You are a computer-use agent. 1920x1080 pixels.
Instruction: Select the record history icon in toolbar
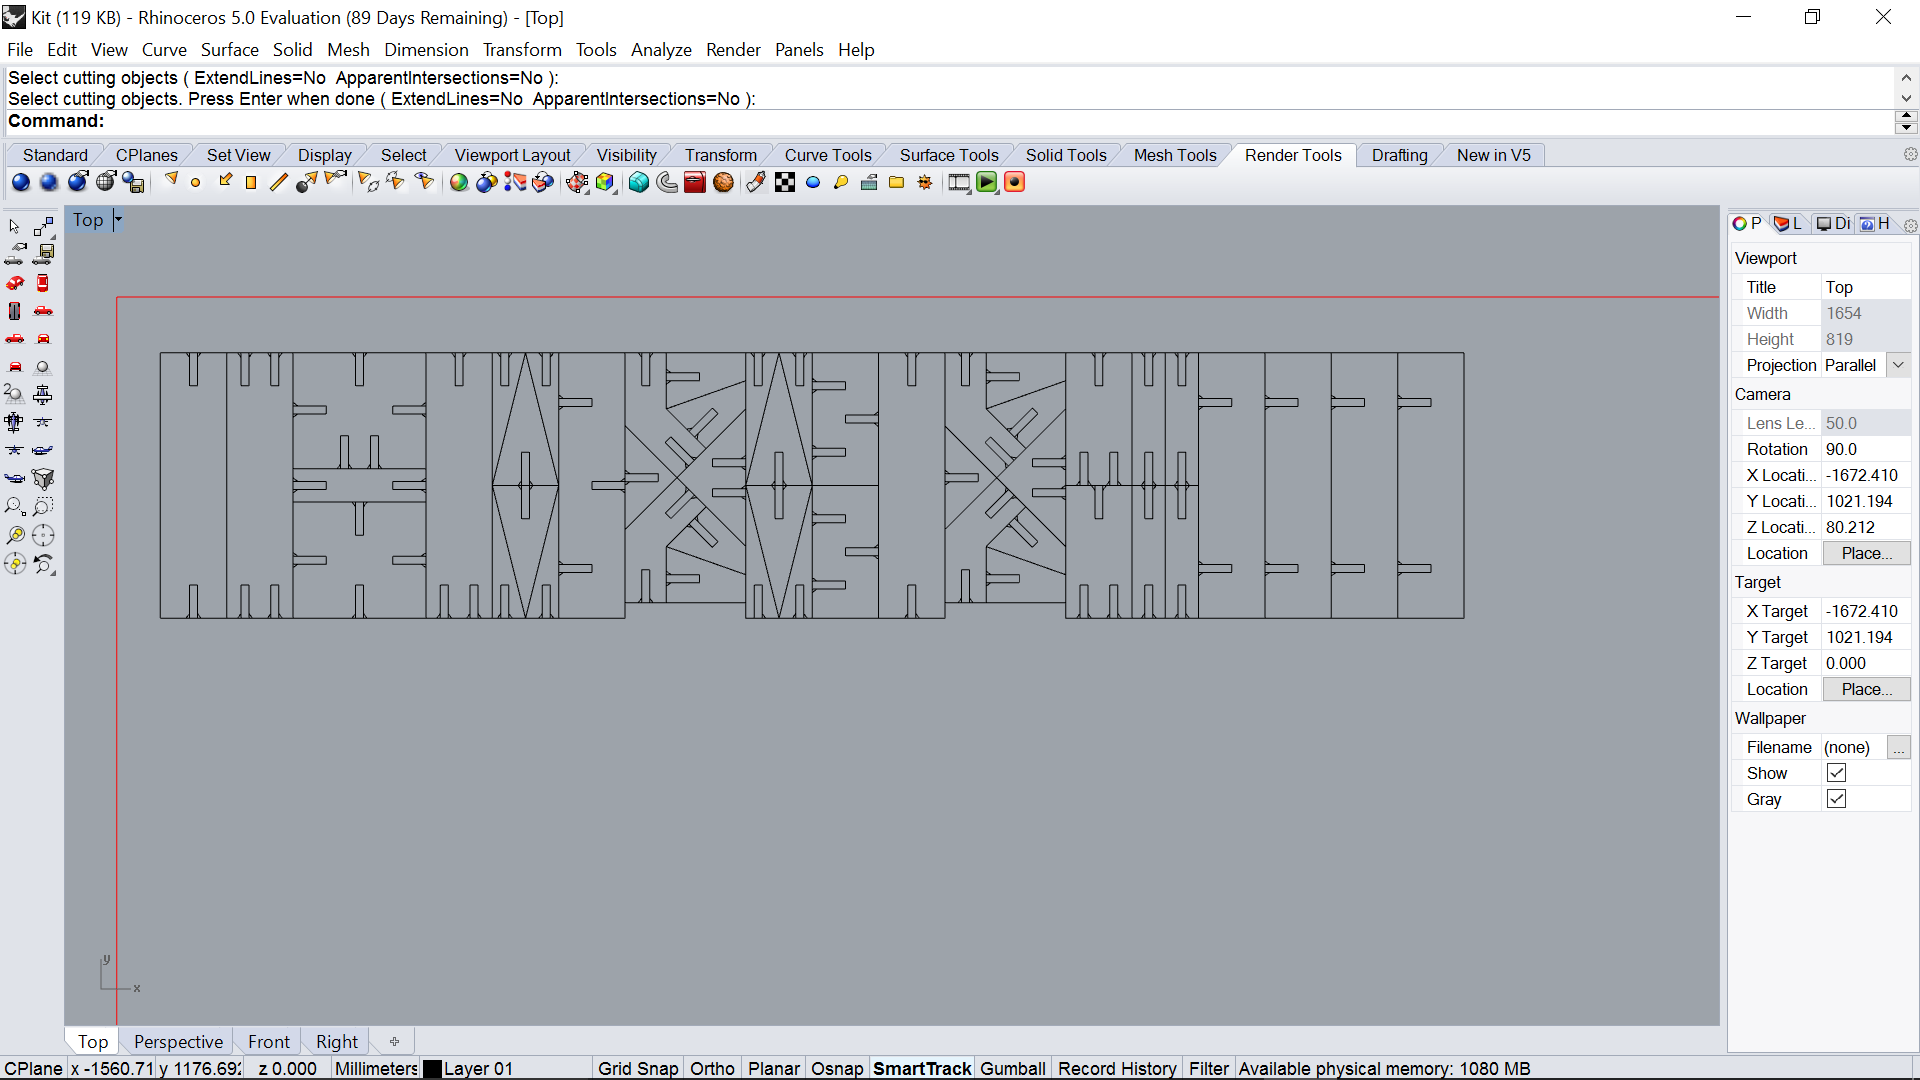click(1015, 182)
